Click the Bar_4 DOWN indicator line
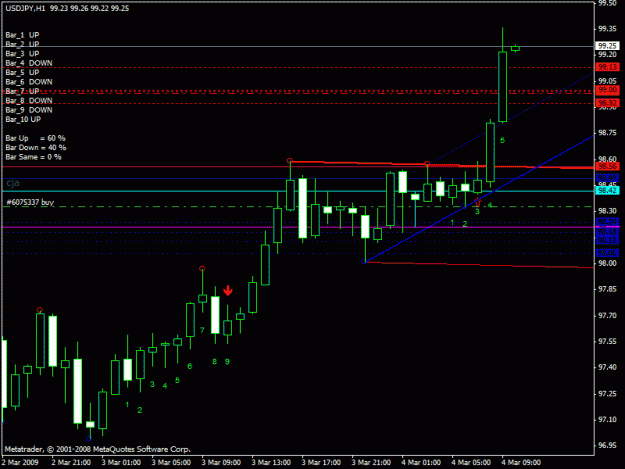This screenshot has width=625, height=469. tap(29, 63)
